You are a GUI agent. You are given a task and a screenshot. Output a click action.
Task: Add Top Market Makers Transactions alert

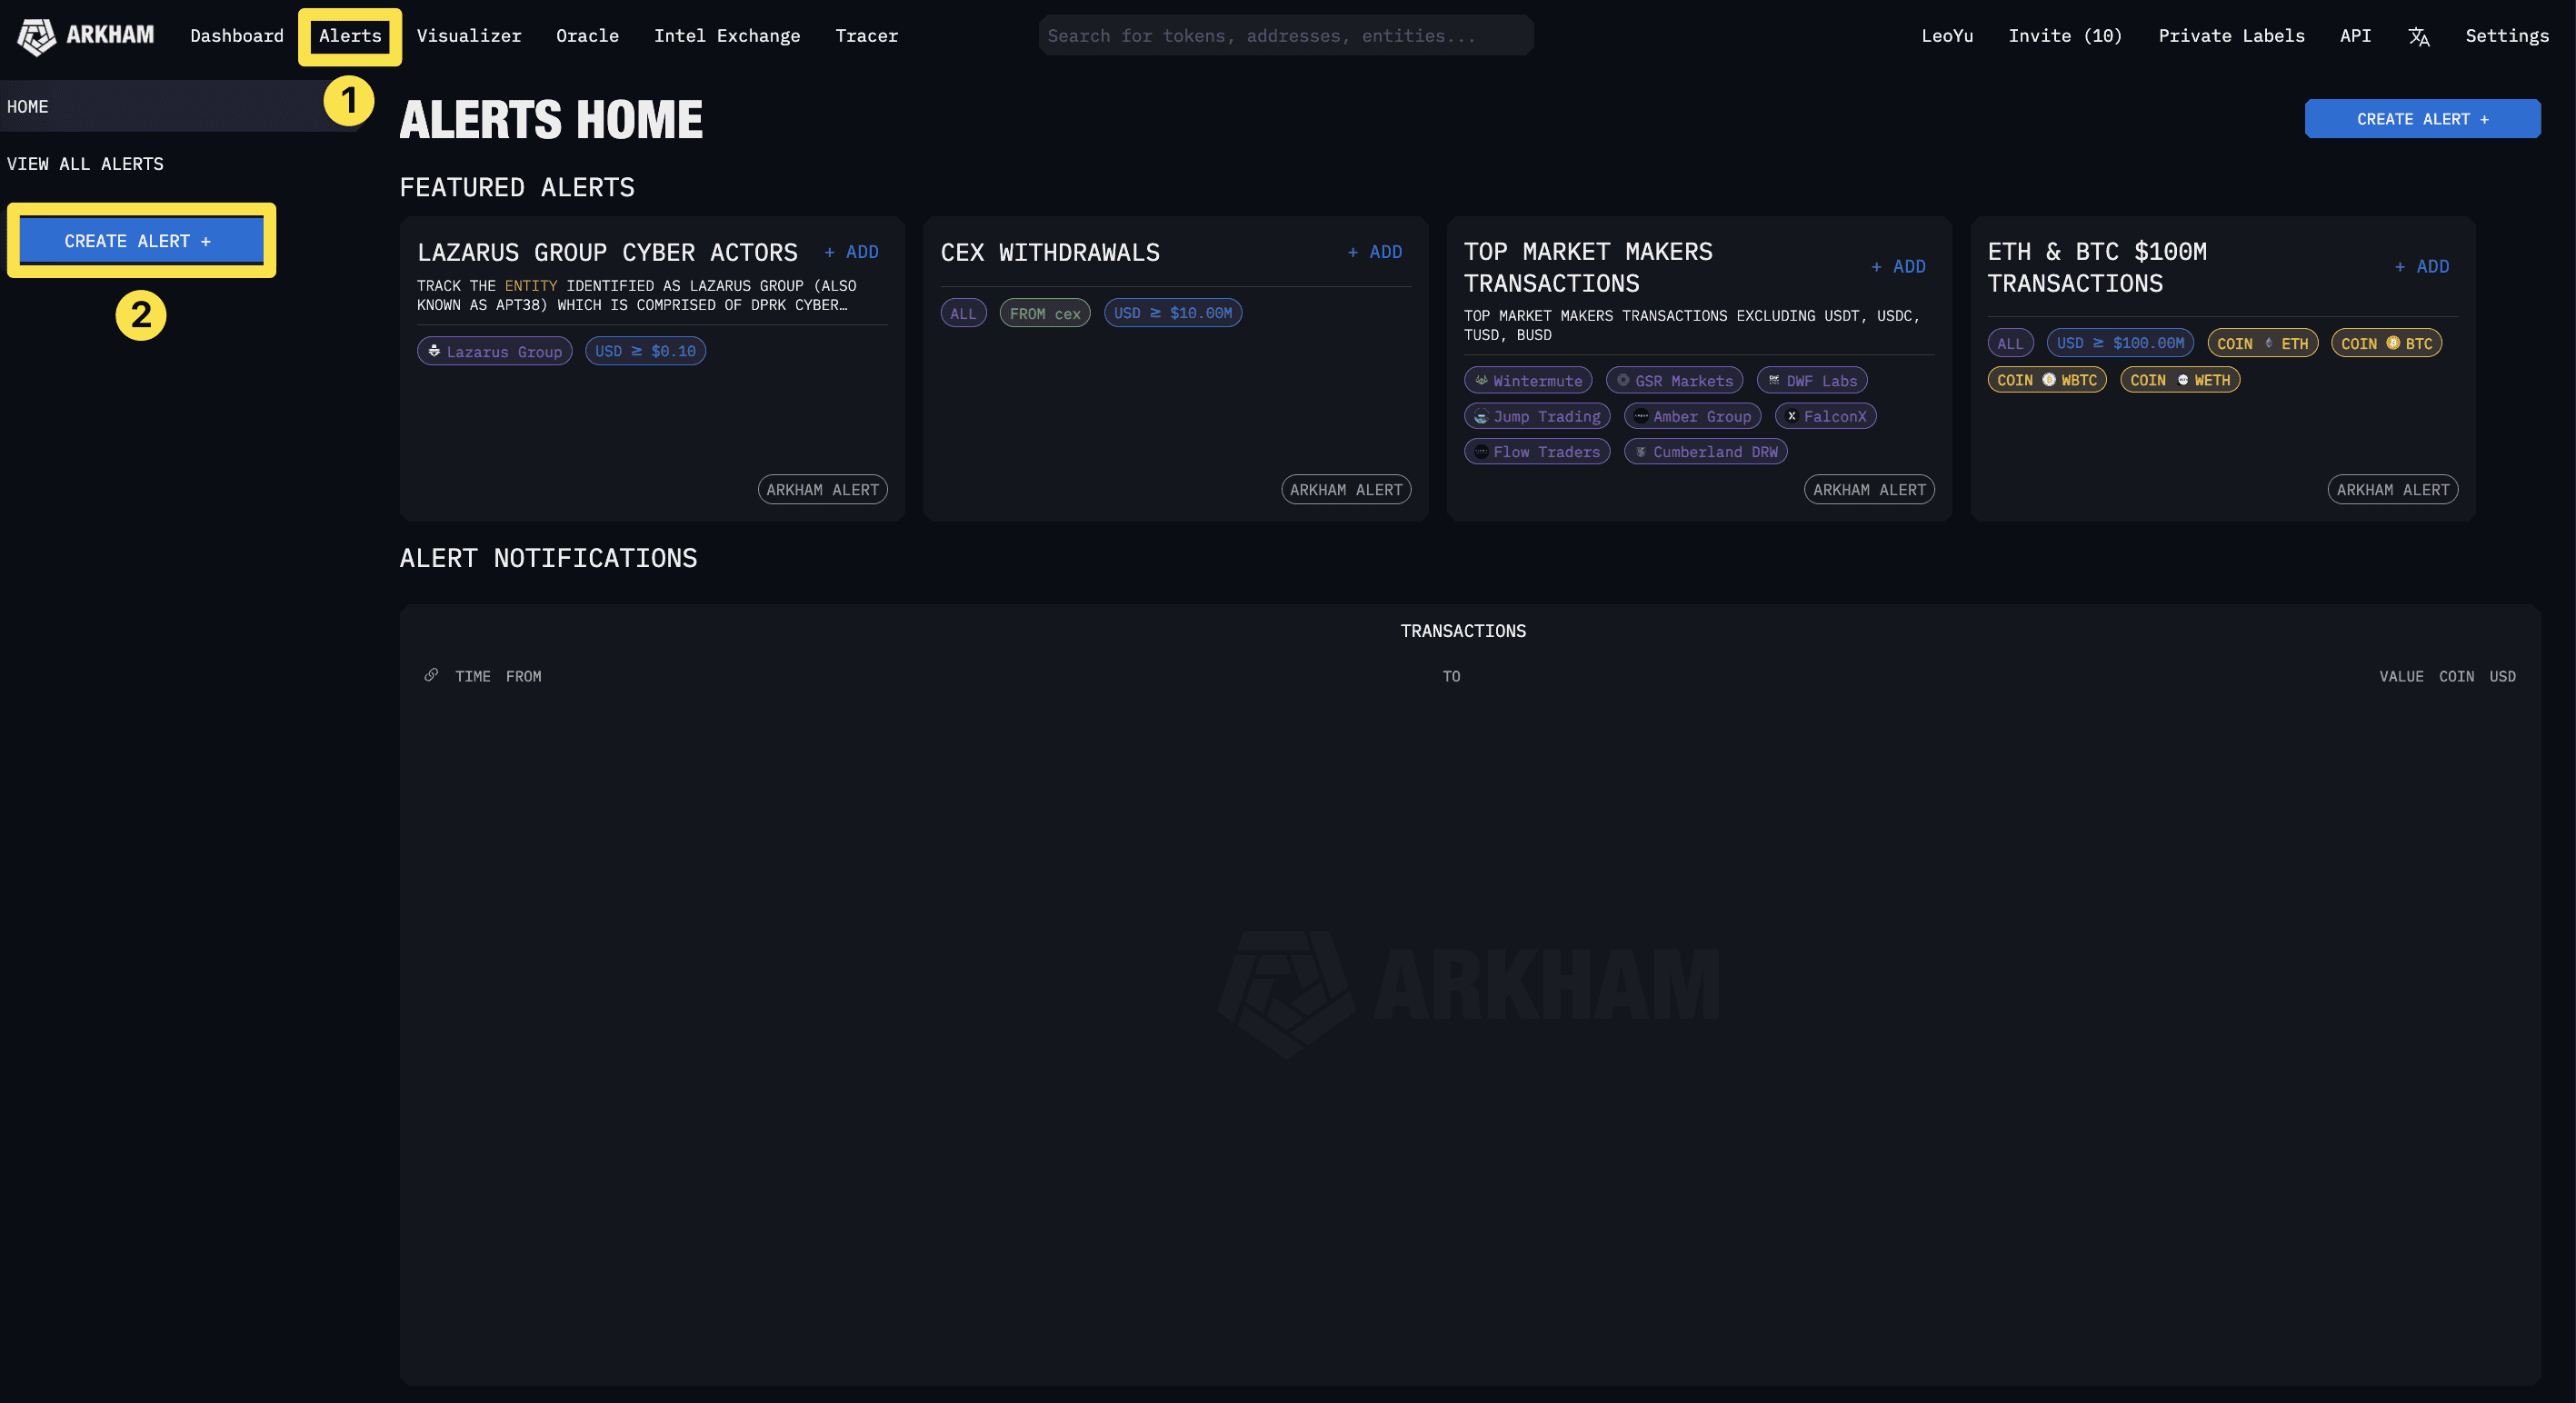tap(1898, 267)
